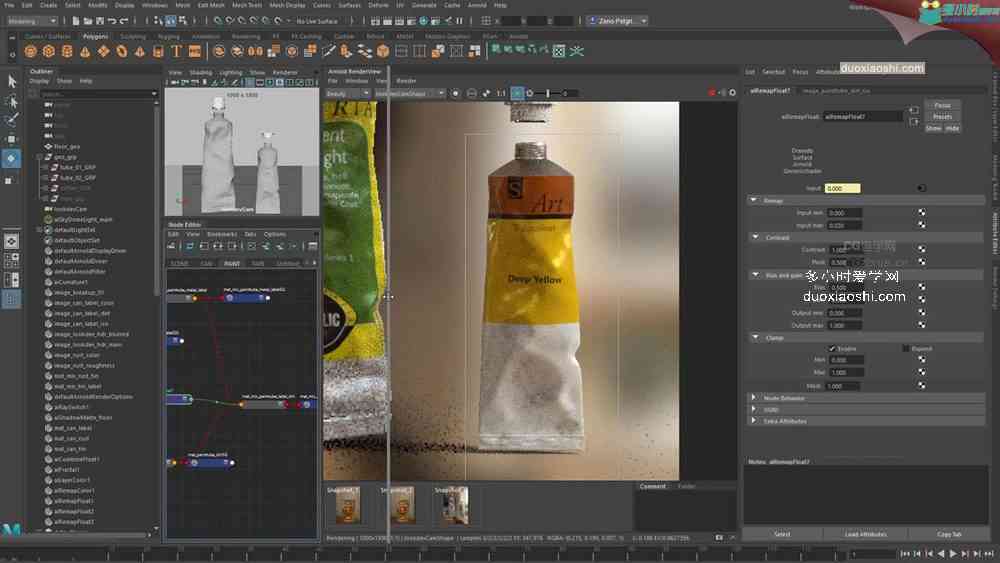Viewport: 1000px width, 563px height.
Task: Create a polygon cylinder from the shelf
Action: pos(67,52)
